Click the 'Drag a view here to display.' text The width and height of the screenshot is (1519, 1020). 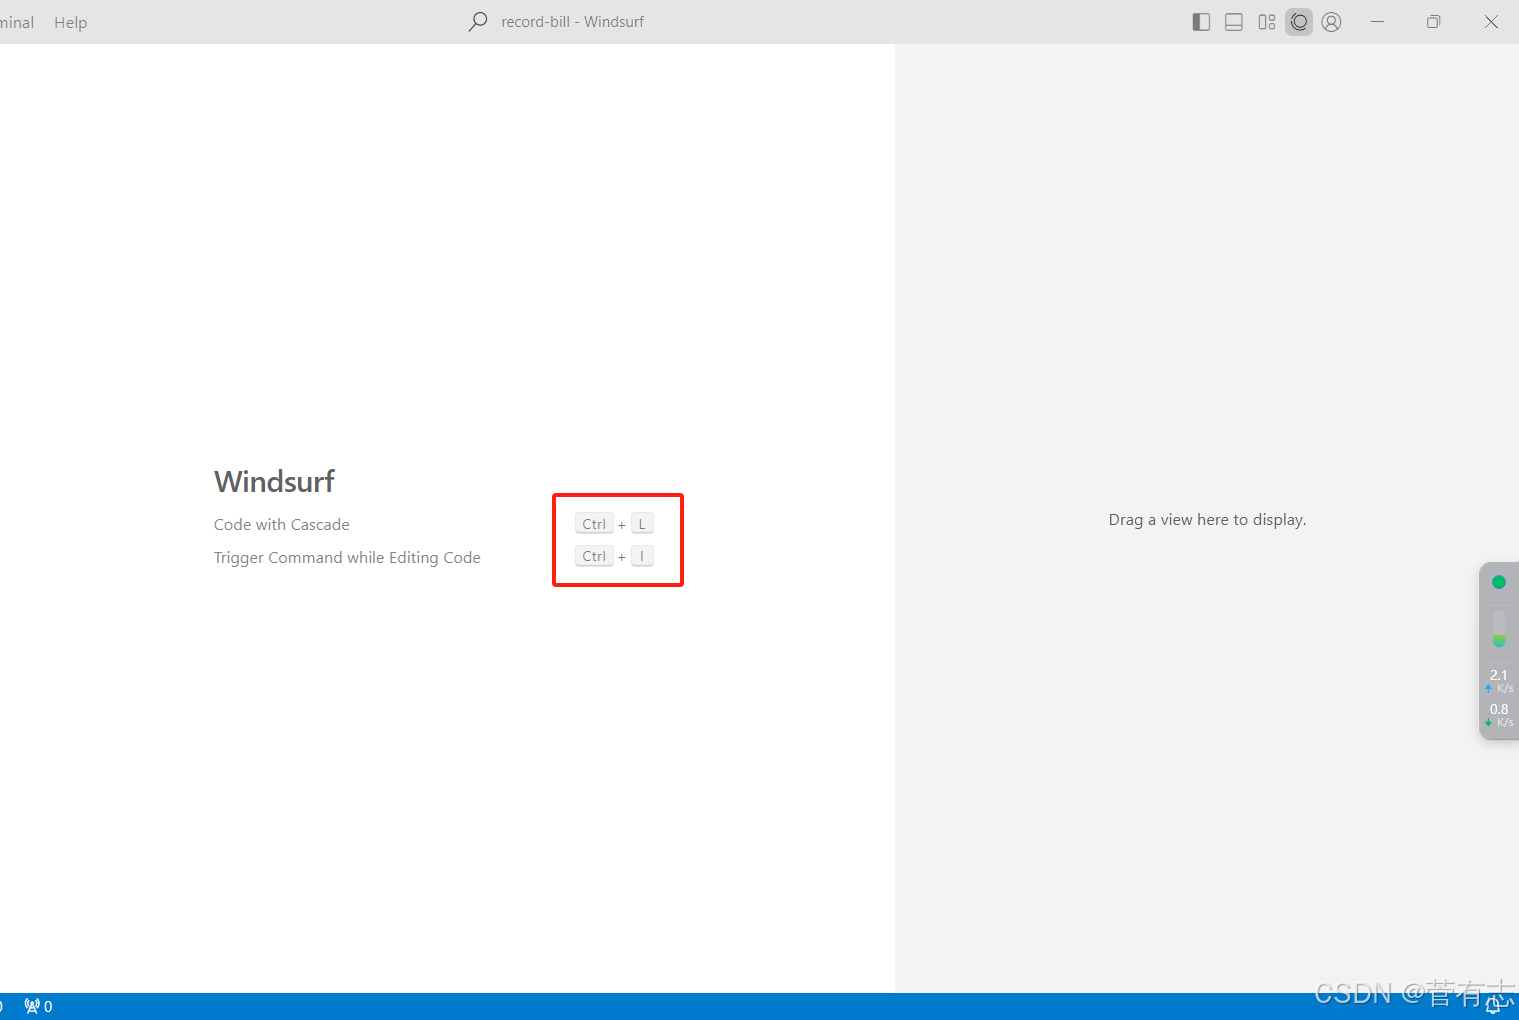(x=1207, y=520)
